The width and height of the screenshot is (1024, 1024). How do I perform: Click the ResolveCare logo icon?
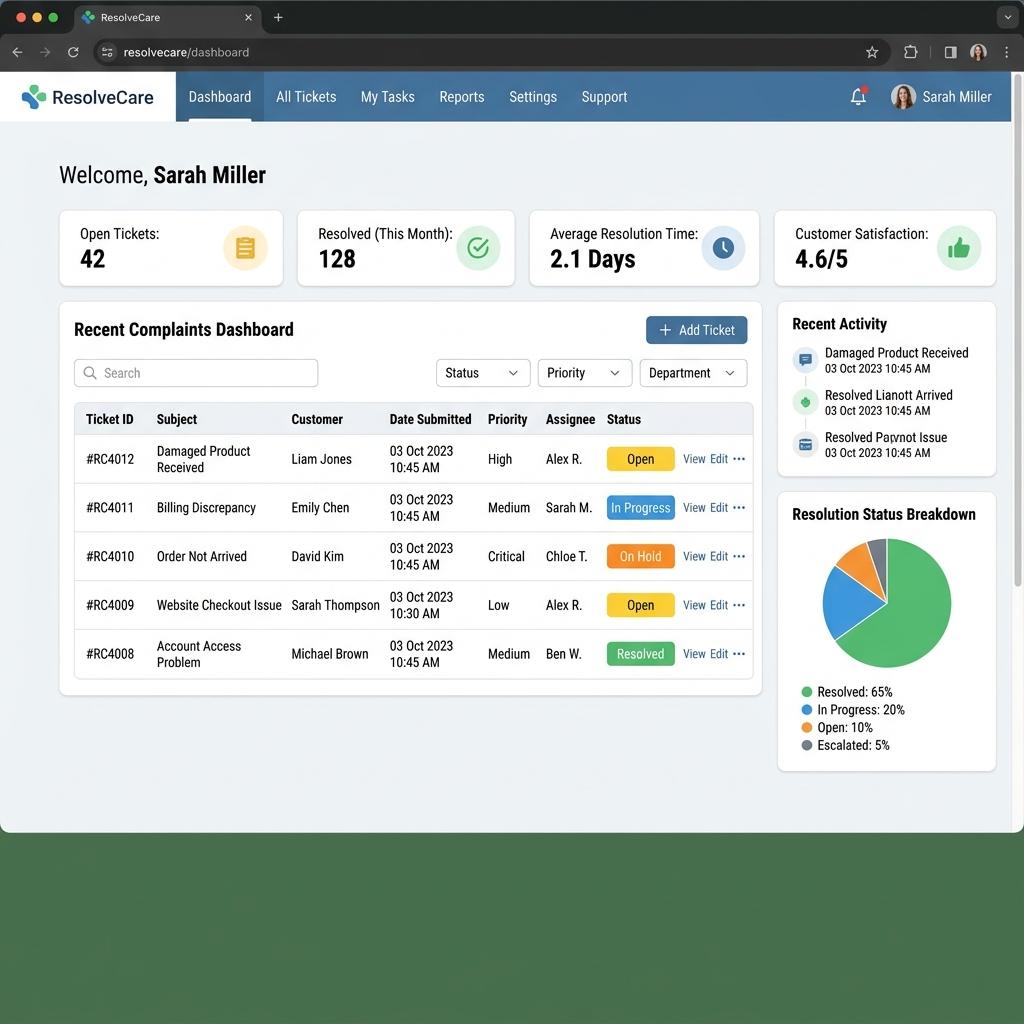click(x=34, y=97)
